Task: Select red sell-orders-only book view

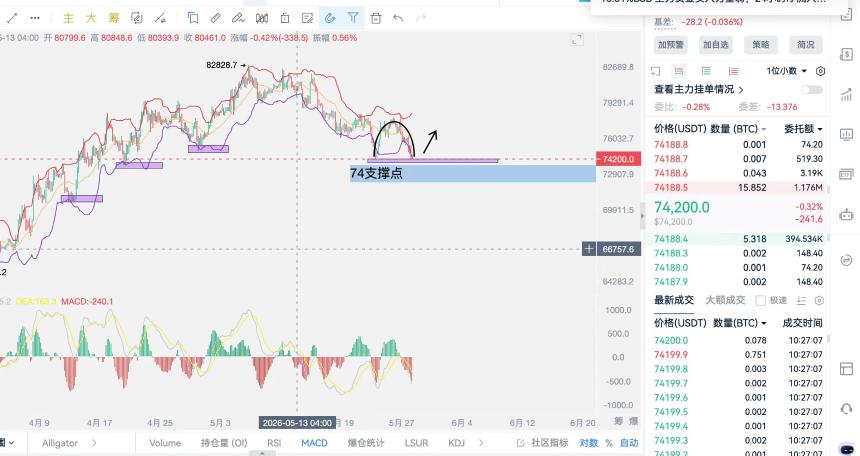Action: (x=733, y=71)
